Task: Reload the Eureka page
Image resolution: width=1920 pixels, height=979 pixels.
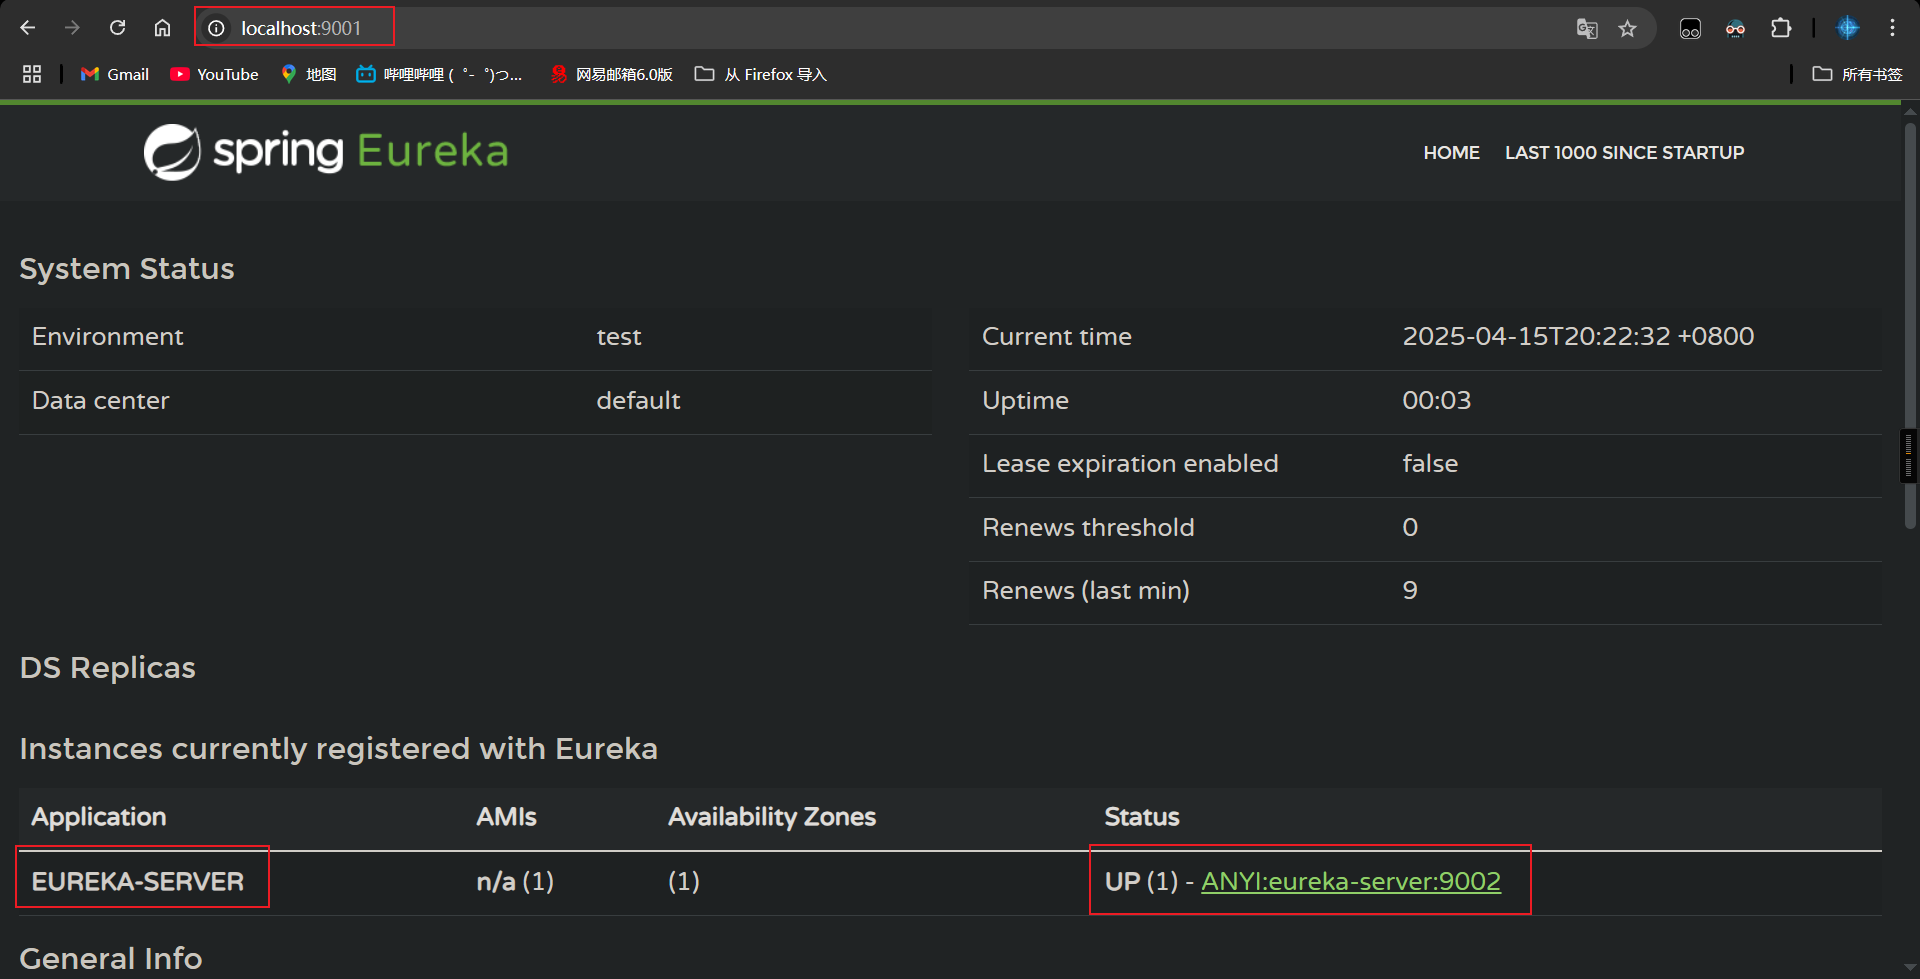Action: tap(117, 28)
